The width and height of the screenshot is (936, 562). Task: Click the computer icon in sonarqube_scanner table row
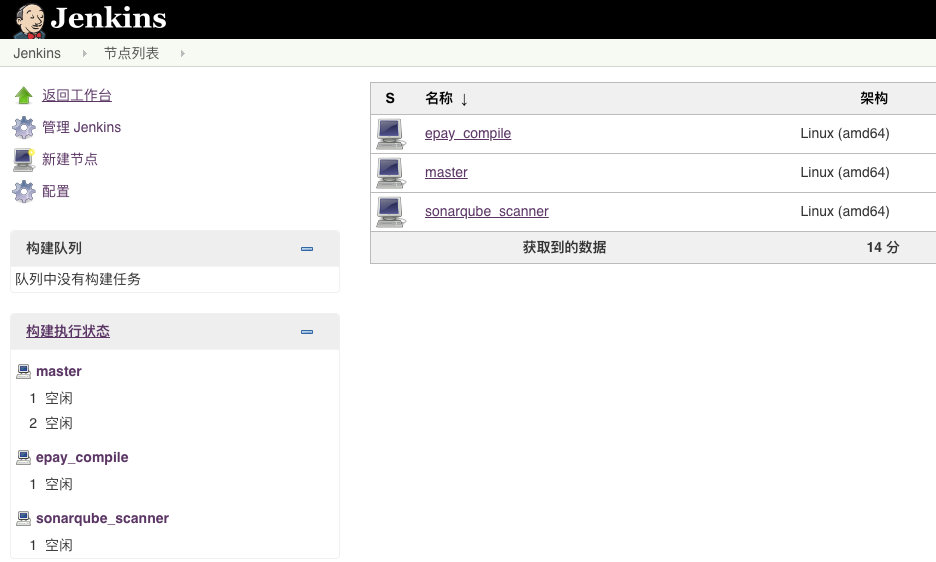pyautogui.click(x=390, y=212)
